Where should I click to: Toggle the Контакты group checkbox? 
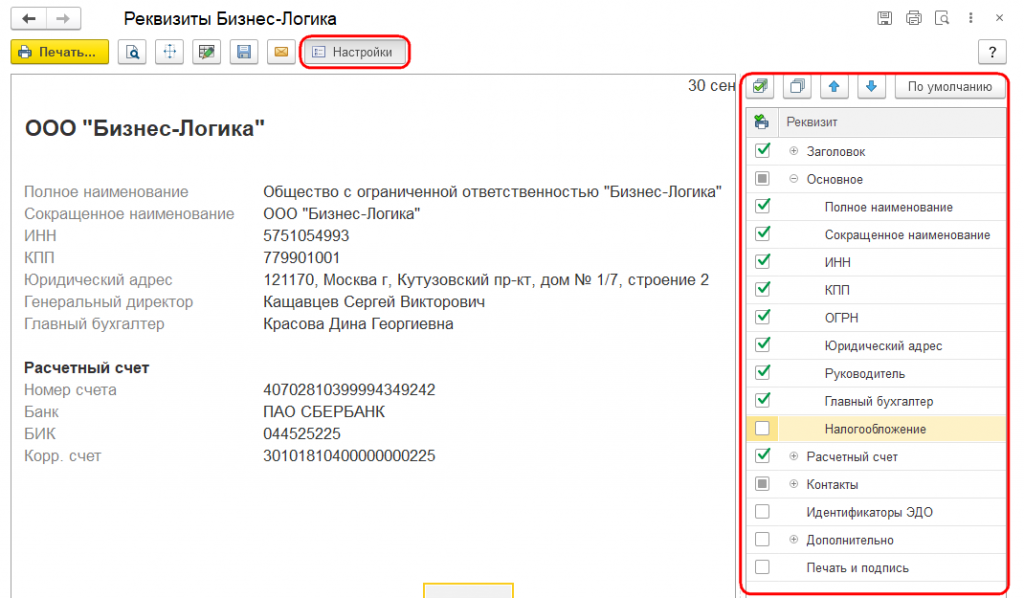762,484
